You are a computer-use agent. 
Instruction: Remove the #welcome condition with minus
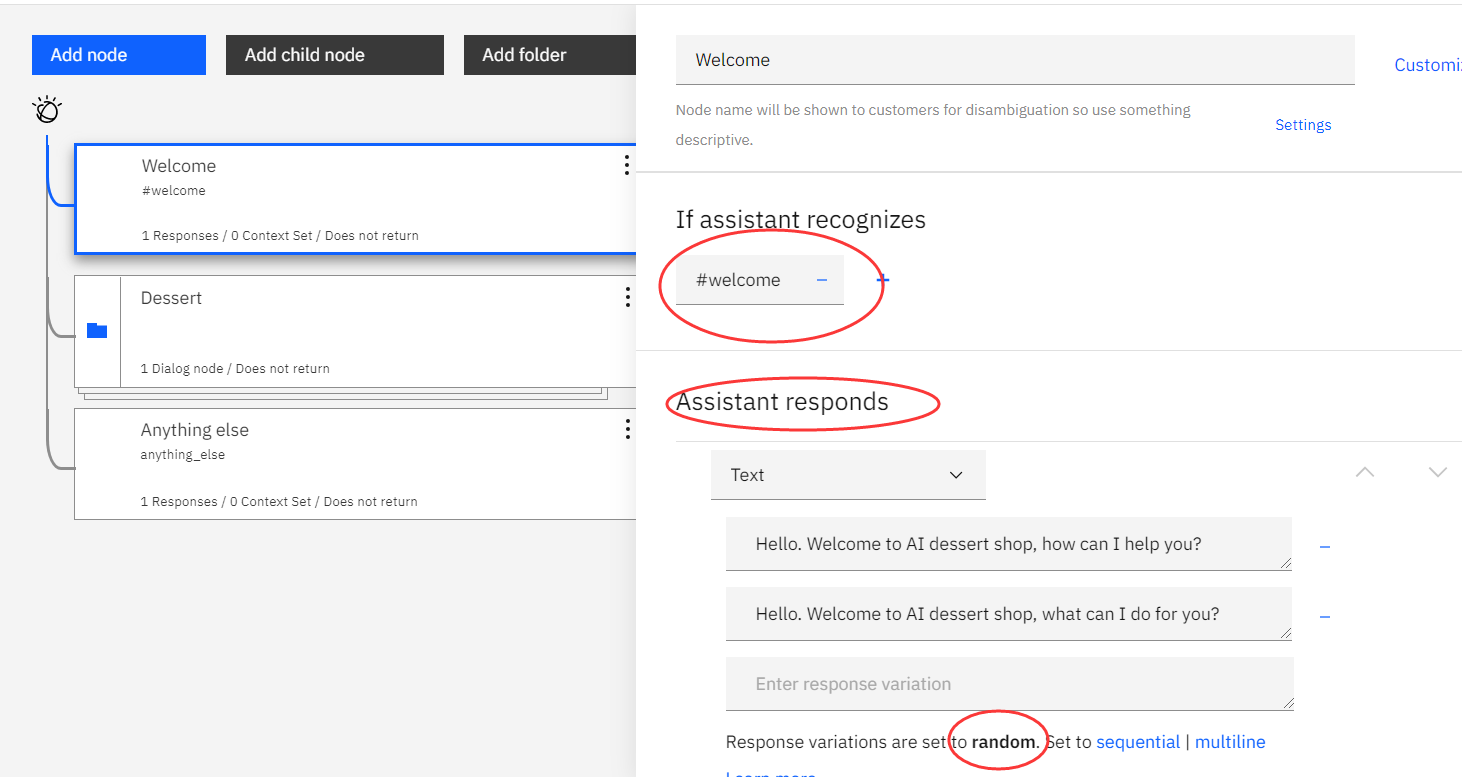pos(822,280)
